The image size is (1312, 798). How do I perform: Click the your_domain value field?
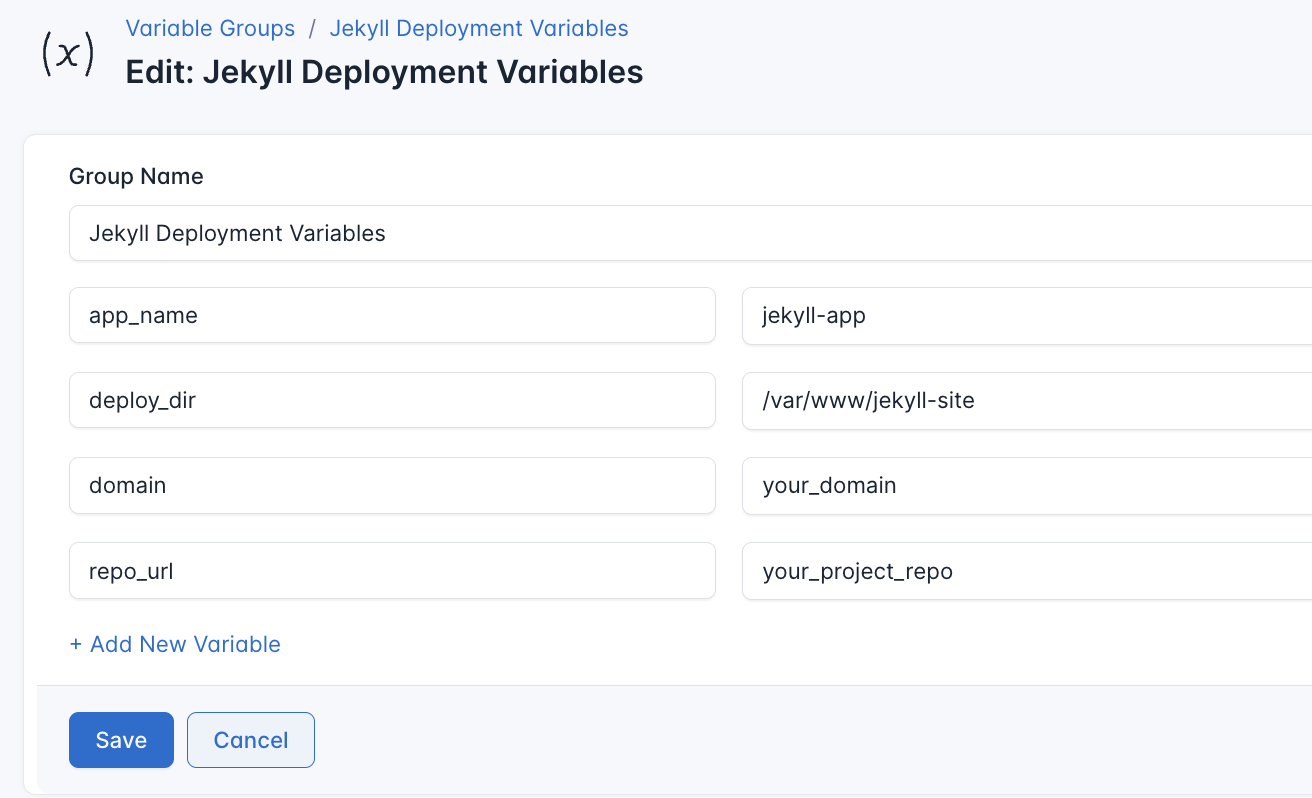click(x=1000, y=485)
